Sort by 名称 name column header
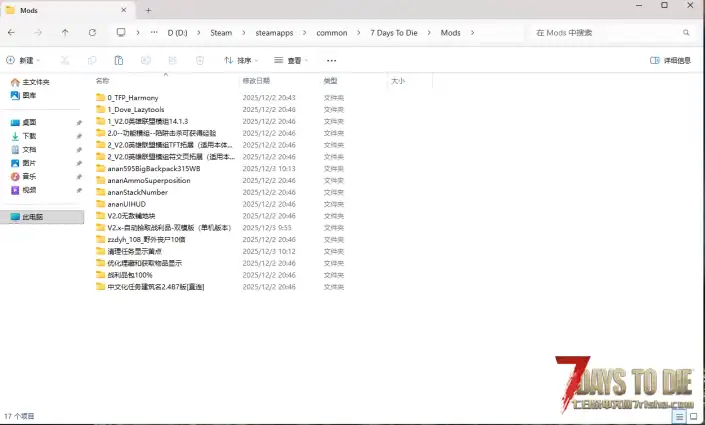This screenshot has height=425, width=705. coord(103,81)
